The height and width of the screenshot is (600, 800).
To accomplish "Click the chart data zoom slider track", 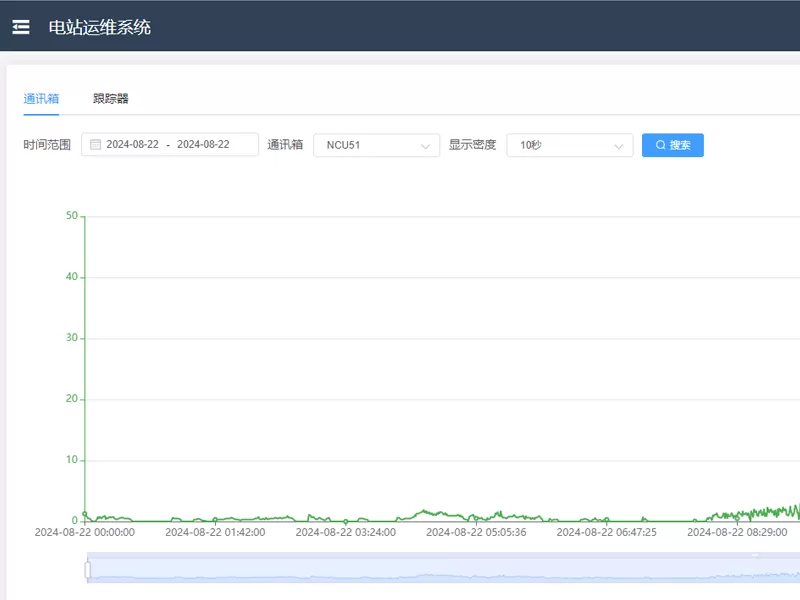I will pos(443,568).
